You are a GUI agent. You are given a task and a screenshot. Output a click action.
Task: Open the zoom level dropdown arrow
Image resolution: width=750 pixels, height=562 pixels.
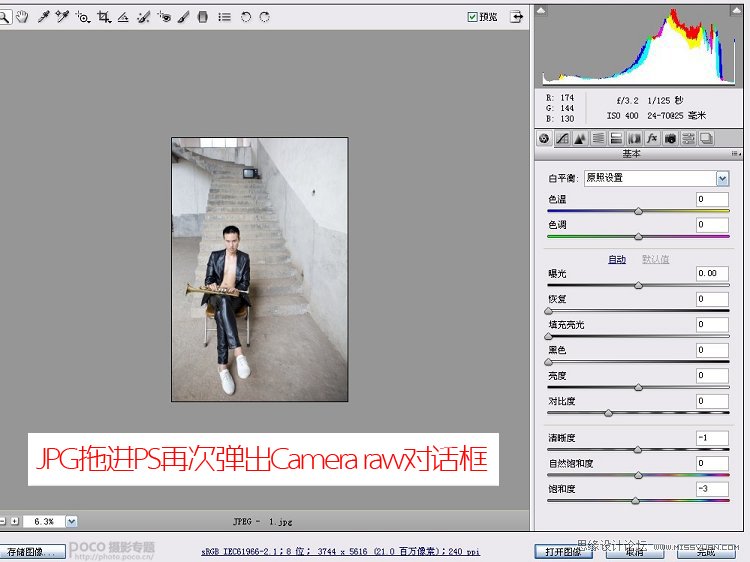pos(71,521)
